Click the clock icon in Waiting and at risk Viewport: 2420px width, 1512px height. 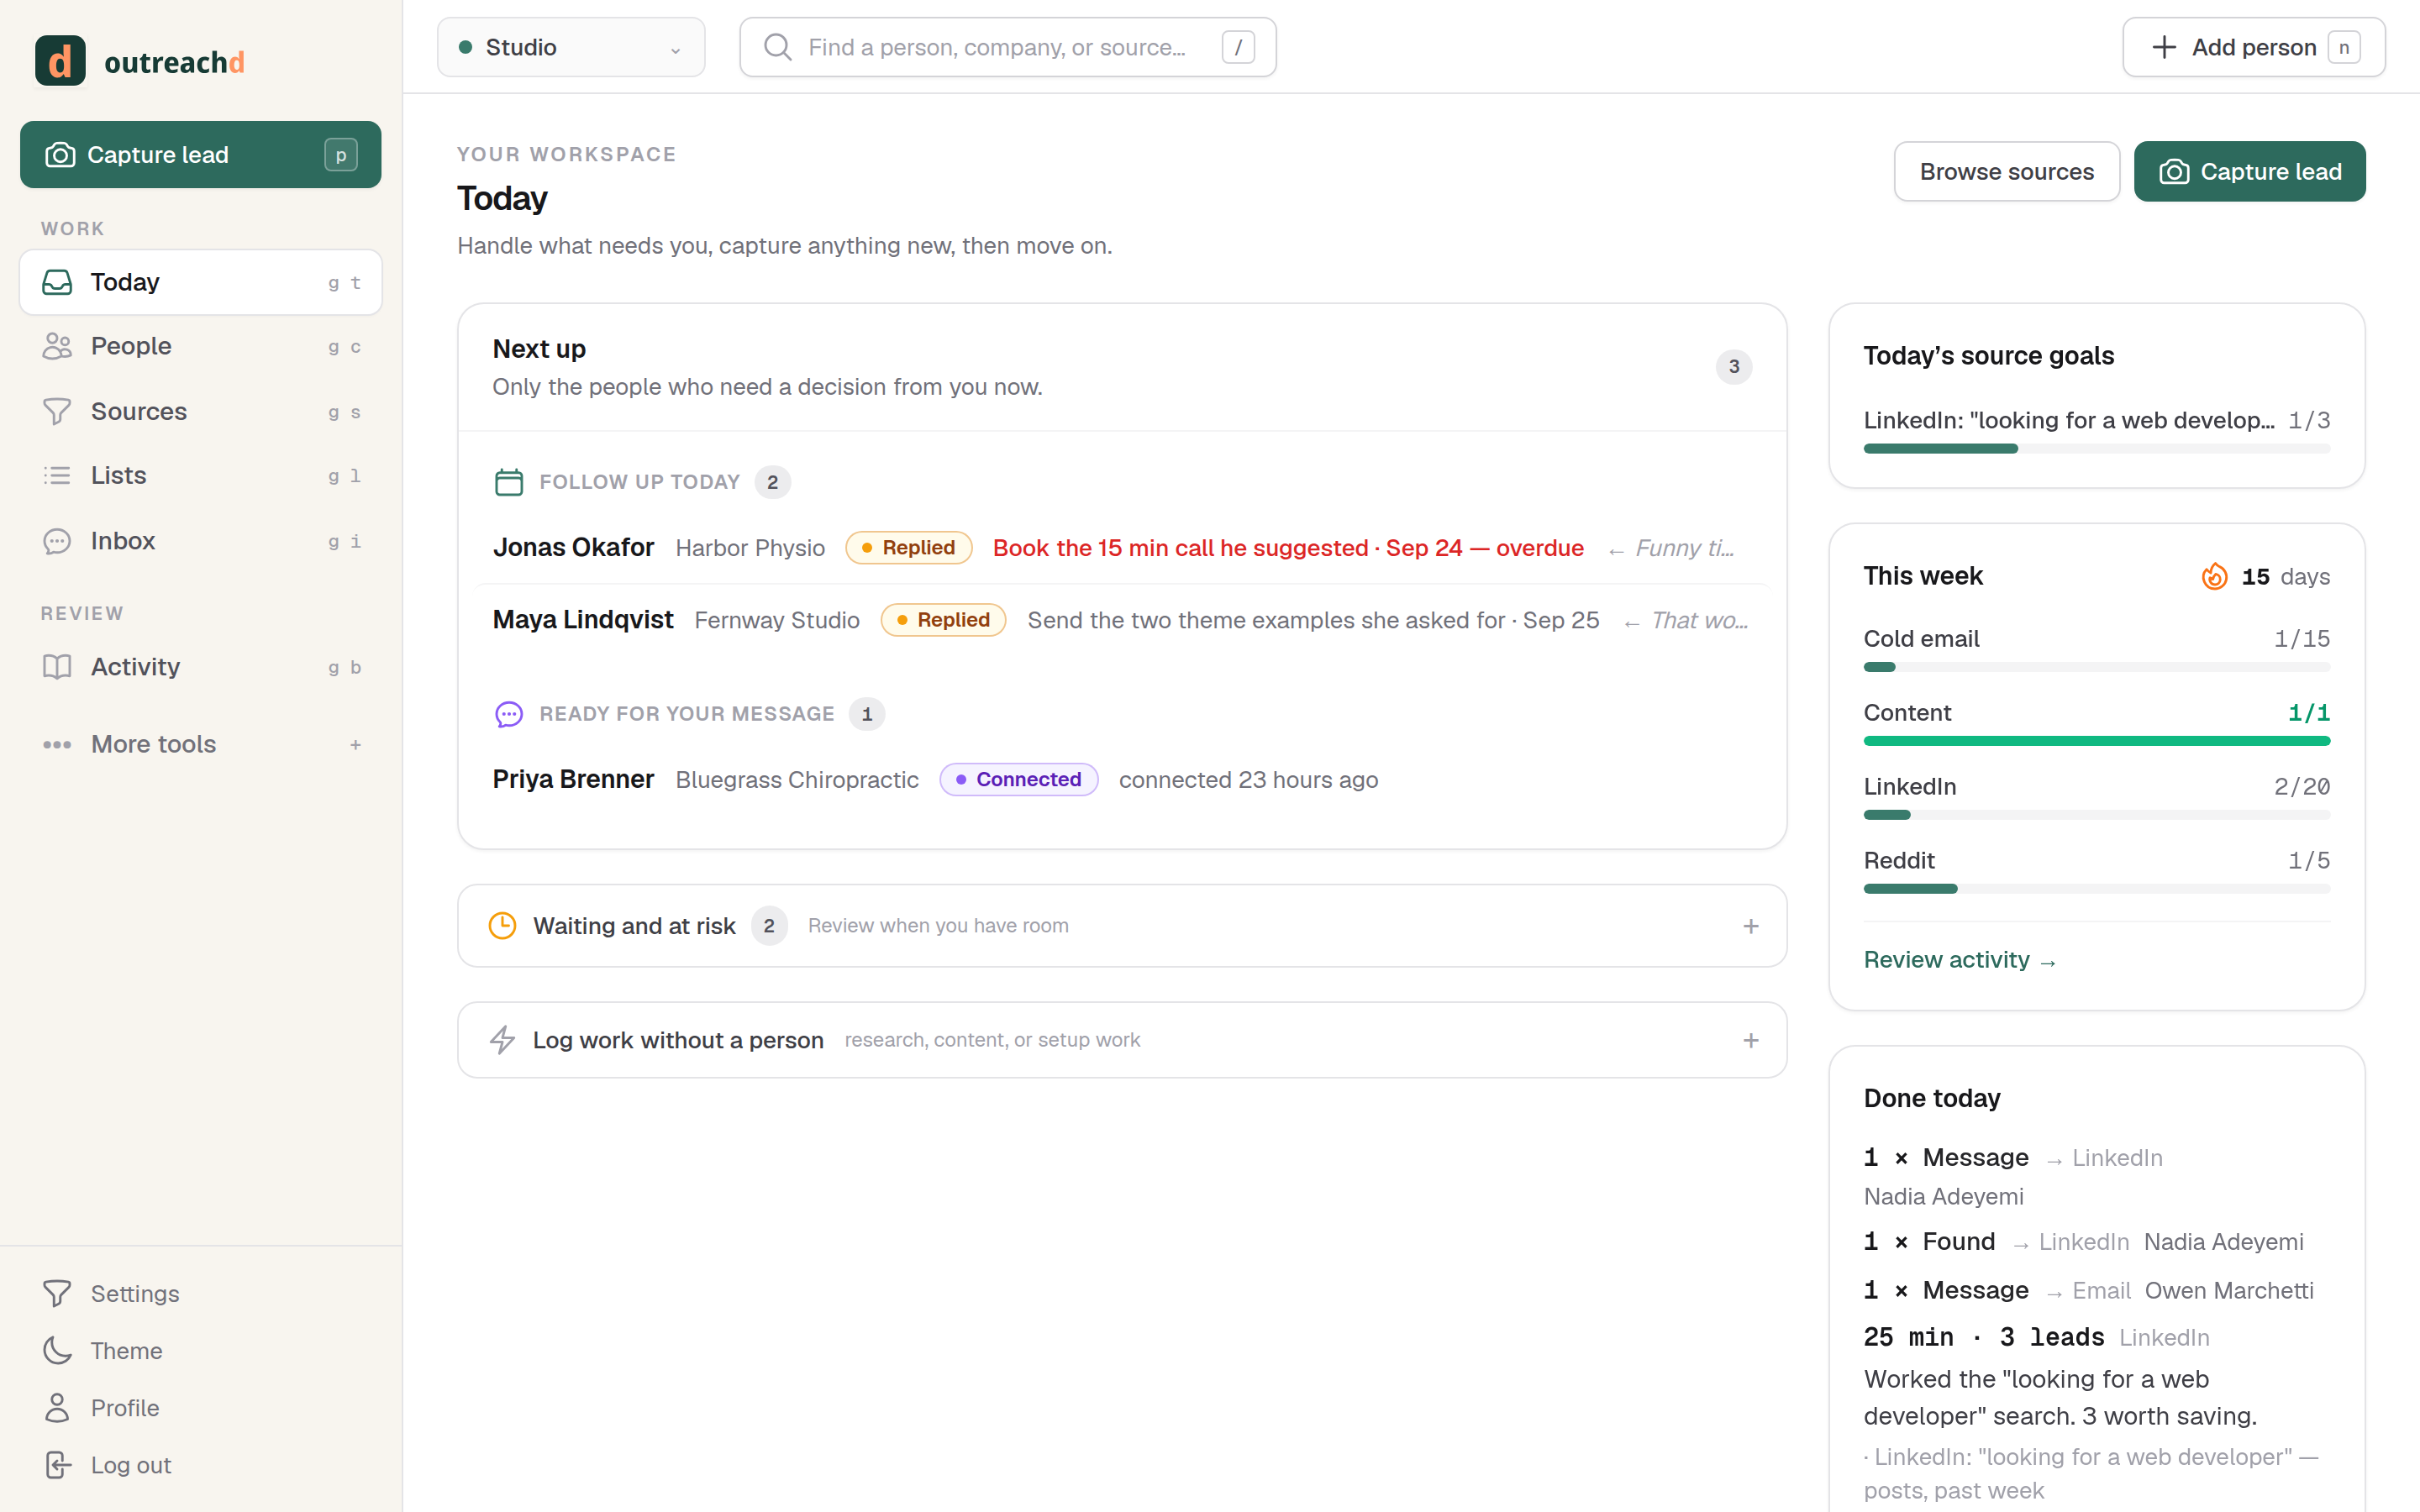pyautogui.click(x=502, y=925)
